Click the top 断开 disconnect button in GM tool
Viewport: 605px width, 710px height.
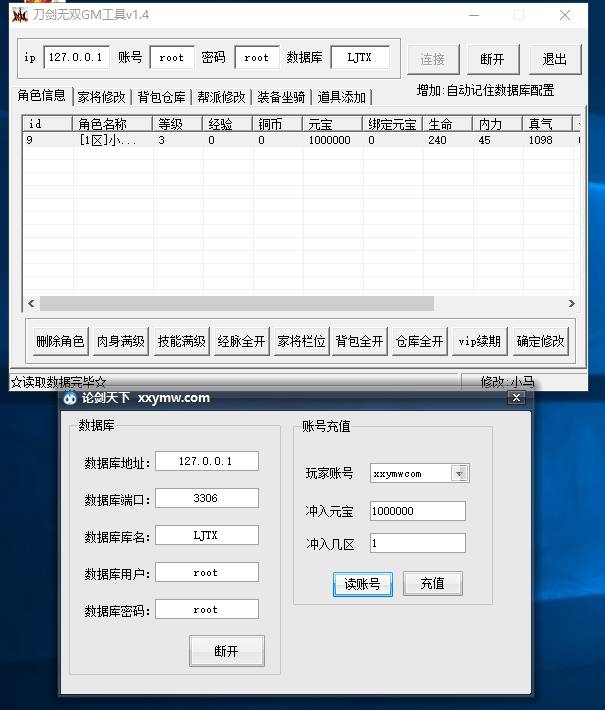[493, 59]
